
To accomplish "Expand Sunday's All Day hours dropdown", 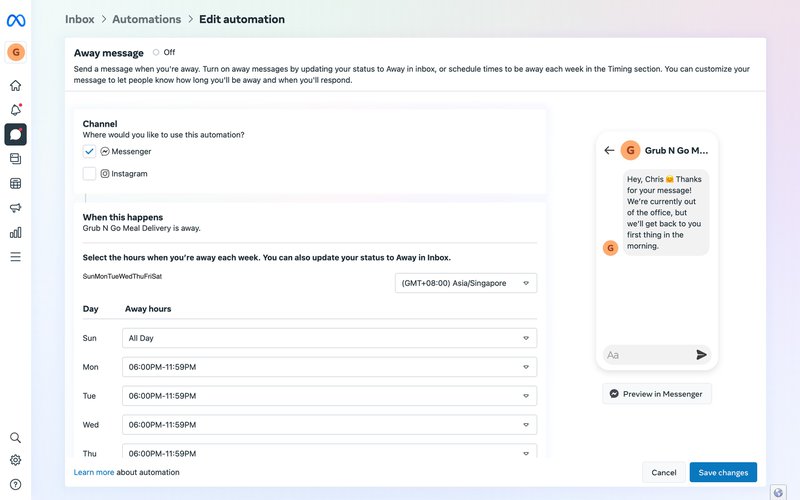I will pyautogui.click(x=329, y=339).
